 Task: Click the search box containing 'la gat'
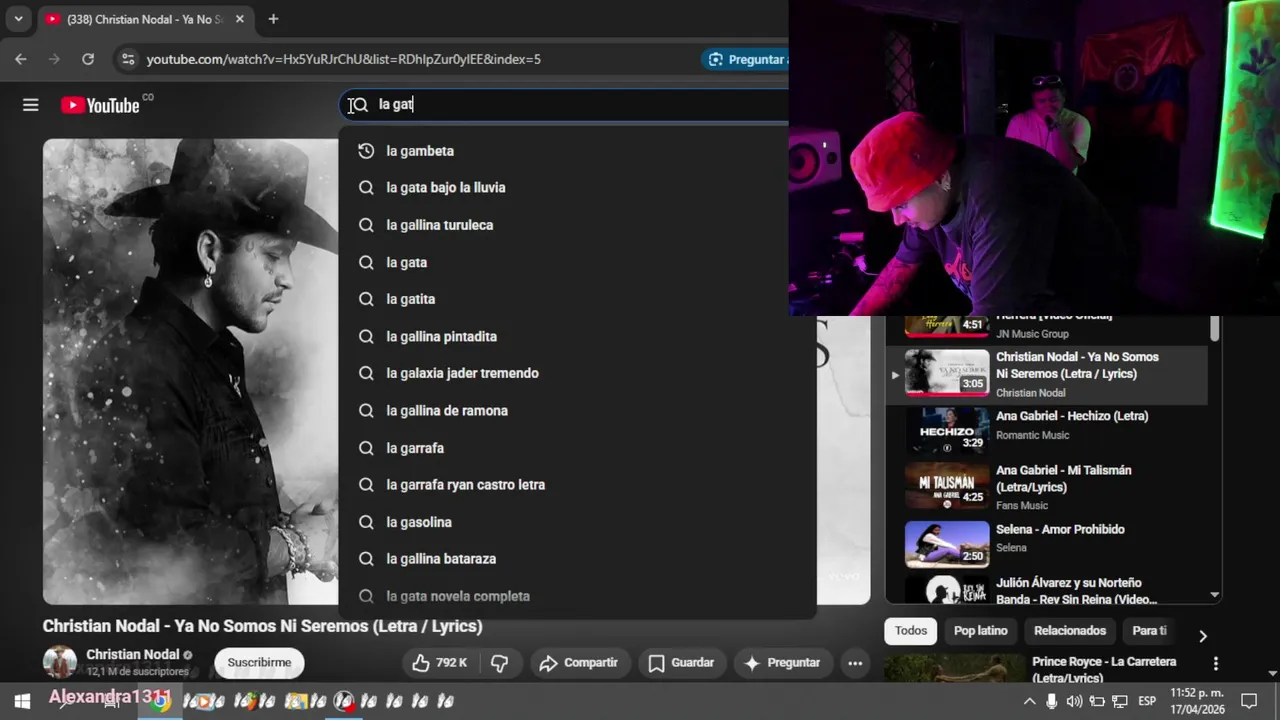pos(565,104)
